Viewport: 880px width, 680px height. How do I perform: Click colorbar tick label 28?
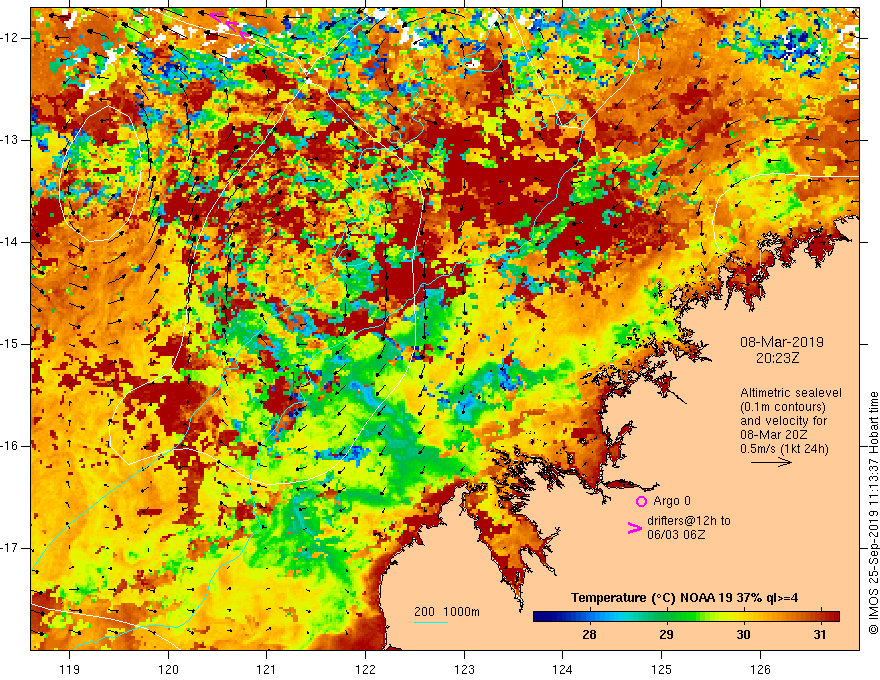[589, 635]
